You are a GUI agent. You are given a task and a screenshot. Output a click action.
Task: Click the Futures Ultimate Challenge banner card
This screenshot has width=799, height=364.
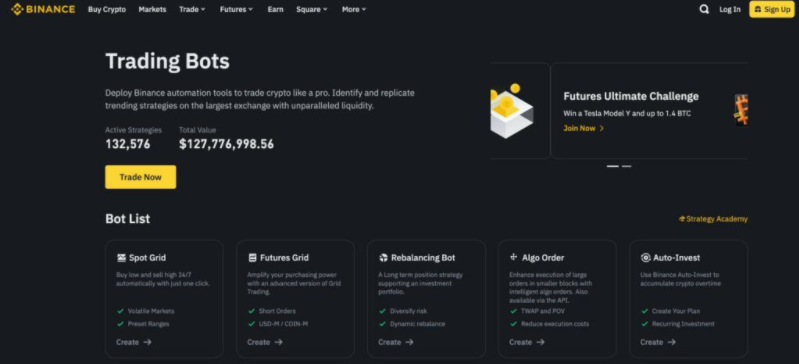649,111
